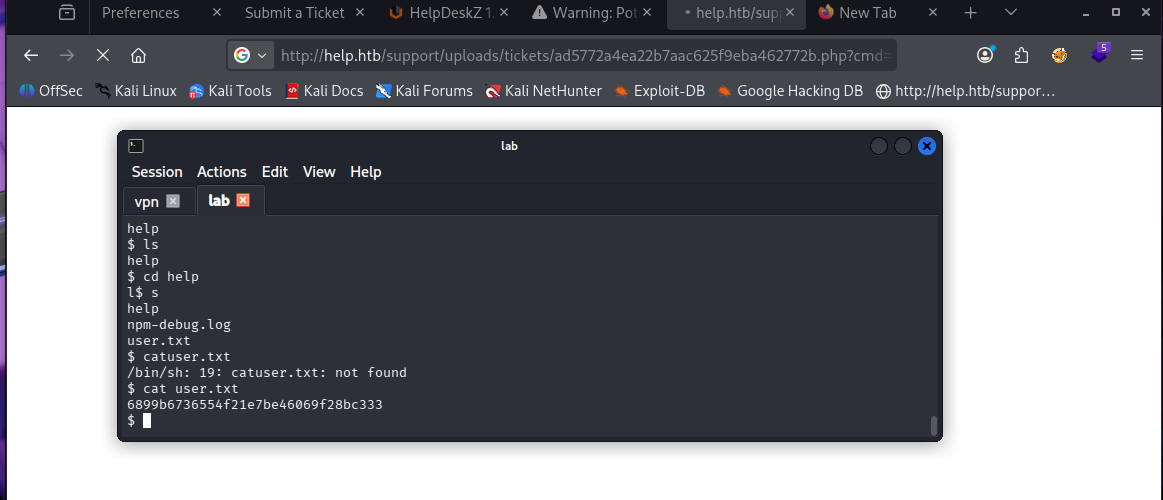The width and height of the screenshot is (1163, 500).
Task: Expand the Google search engine dropdown
Action: pos(250,55)
